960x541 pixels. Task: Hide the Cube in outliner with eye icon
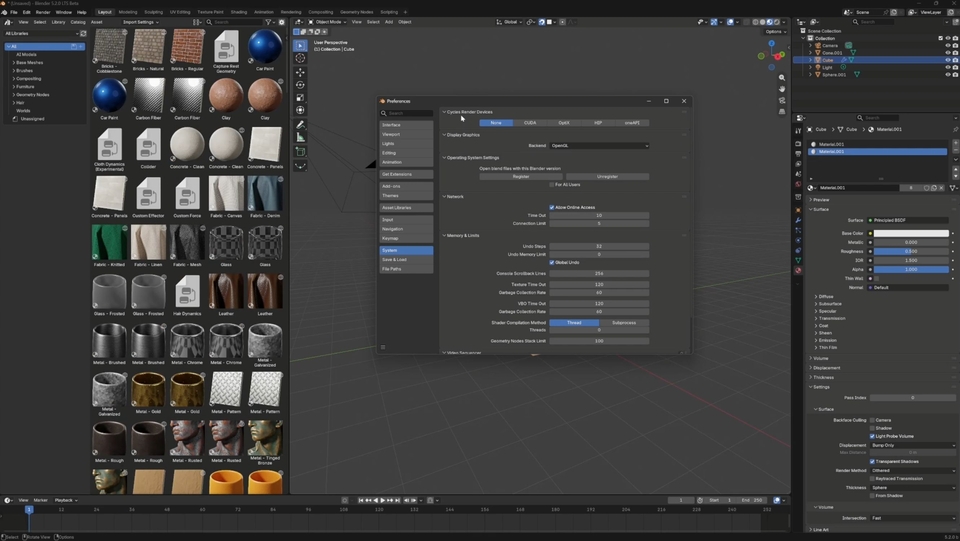(948, 60)
